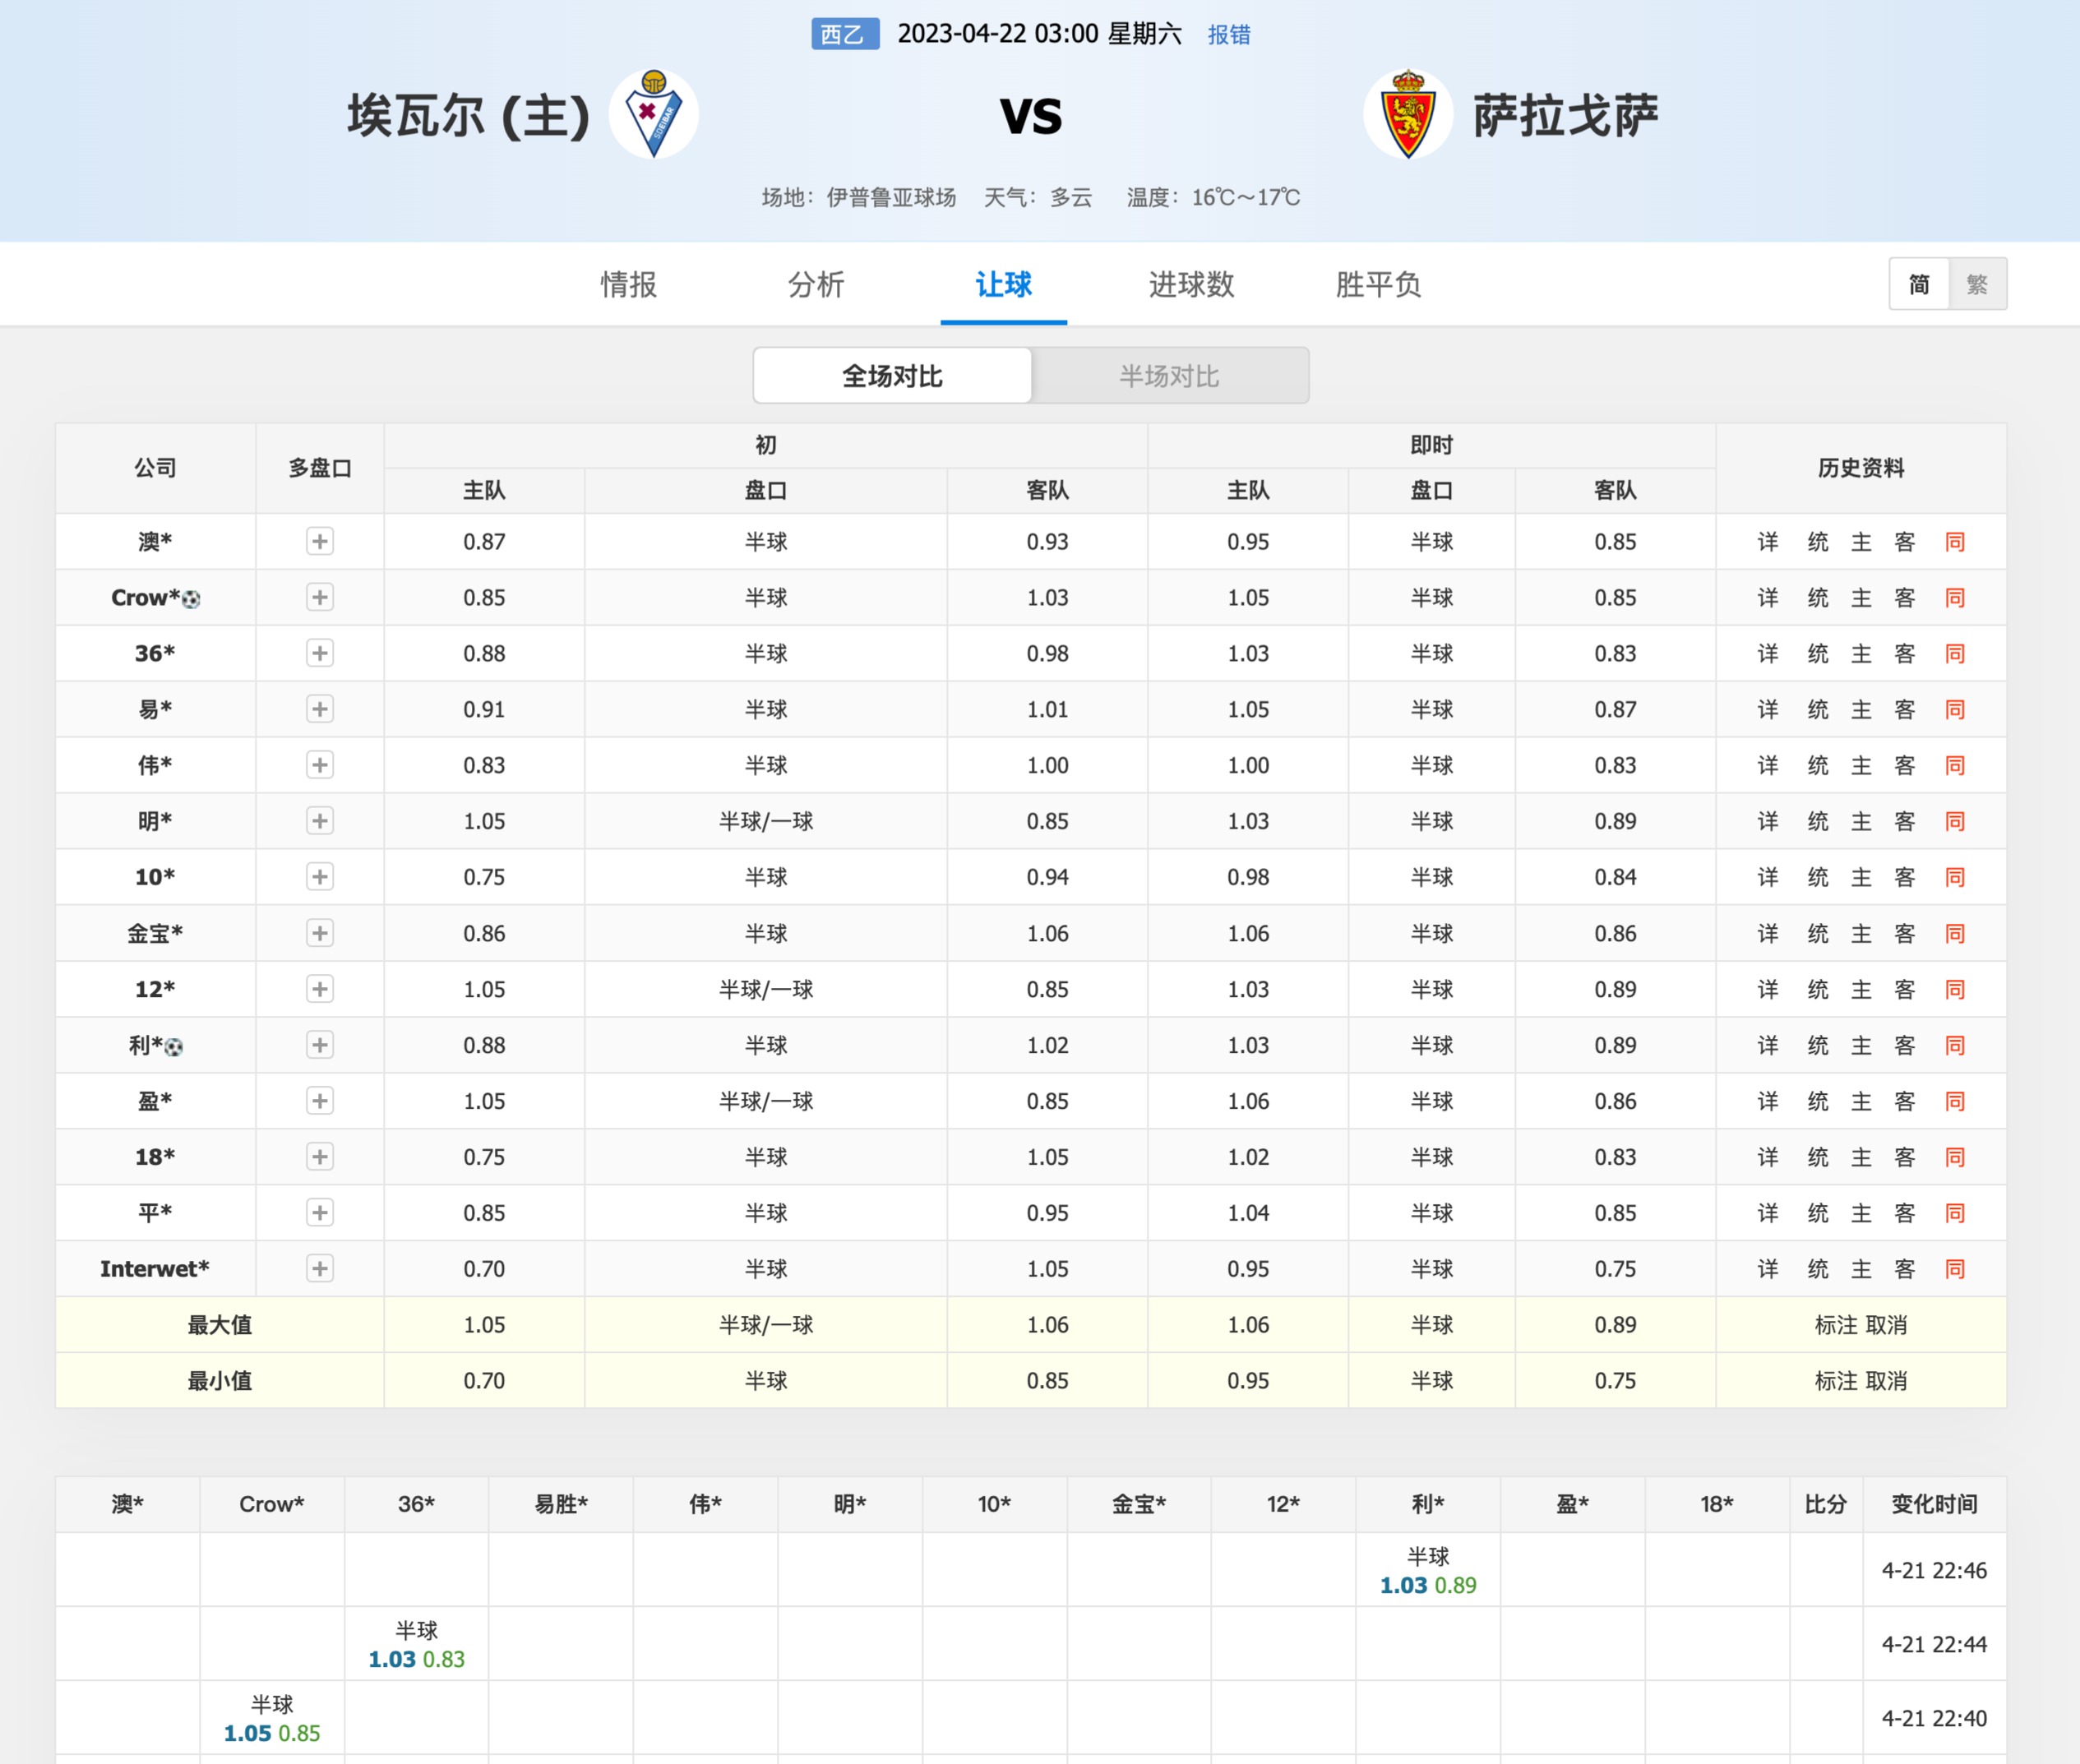Image resolution: width=2080 pixels, height=1764 pixels.
Task: Click red 同 link in Interwet* row
Action: tap(1955, 1269)
